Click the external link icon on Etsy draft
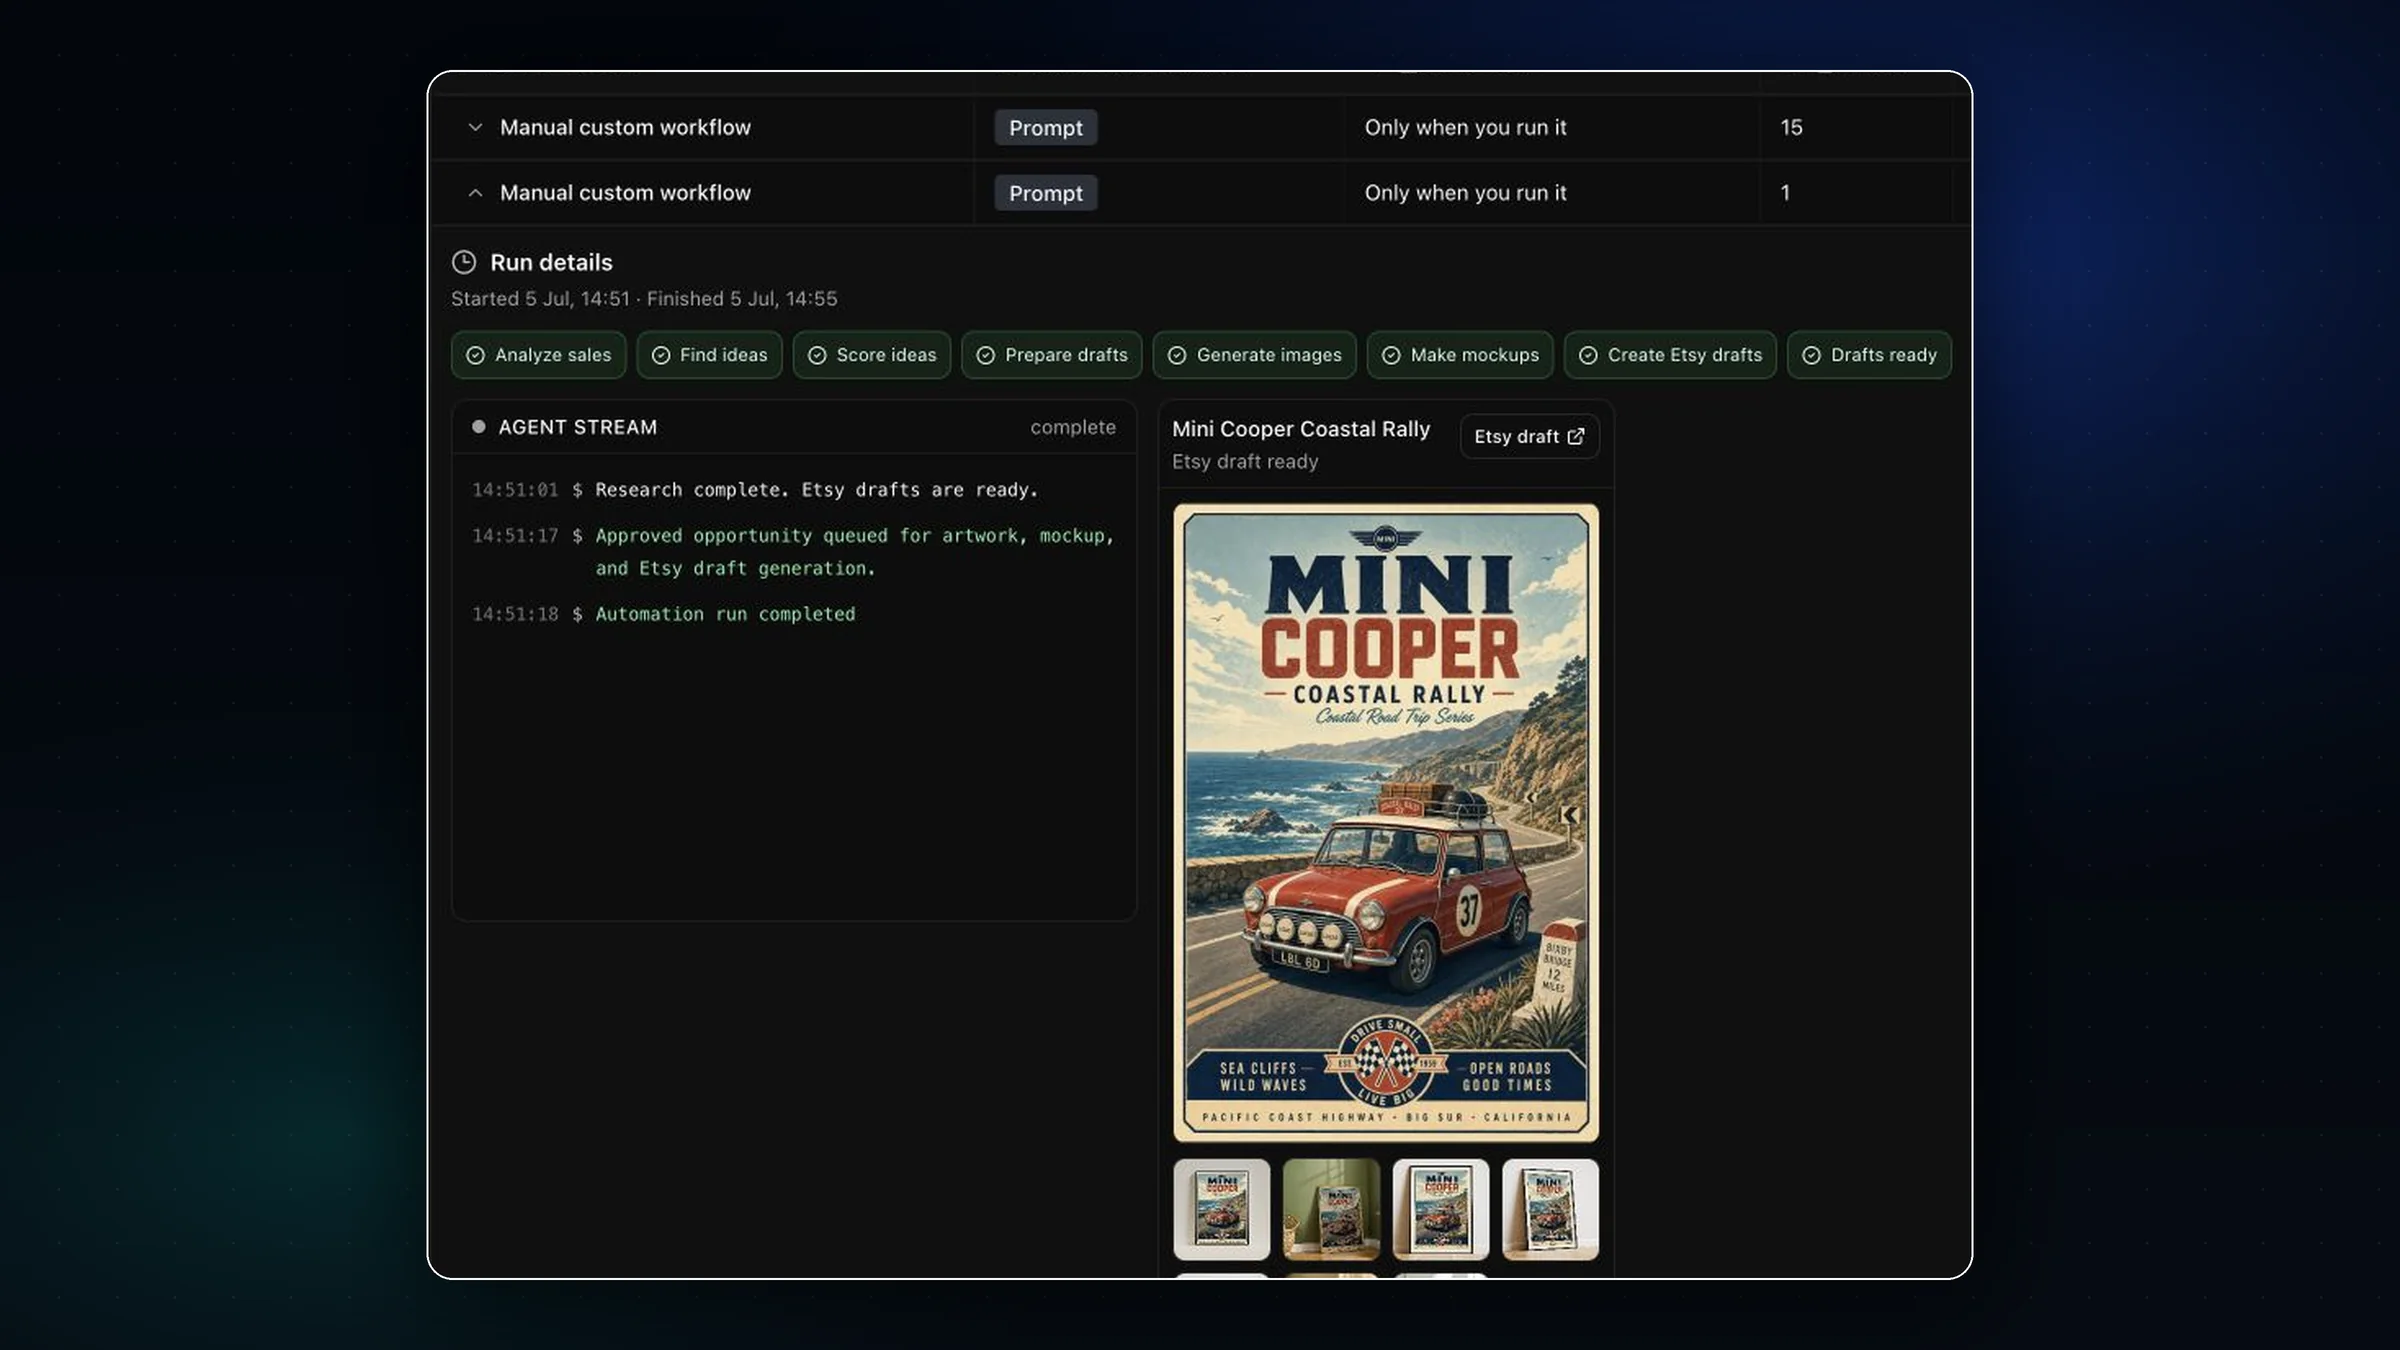Viewport: 2400px width, 1350px height. pos(1576,437)
